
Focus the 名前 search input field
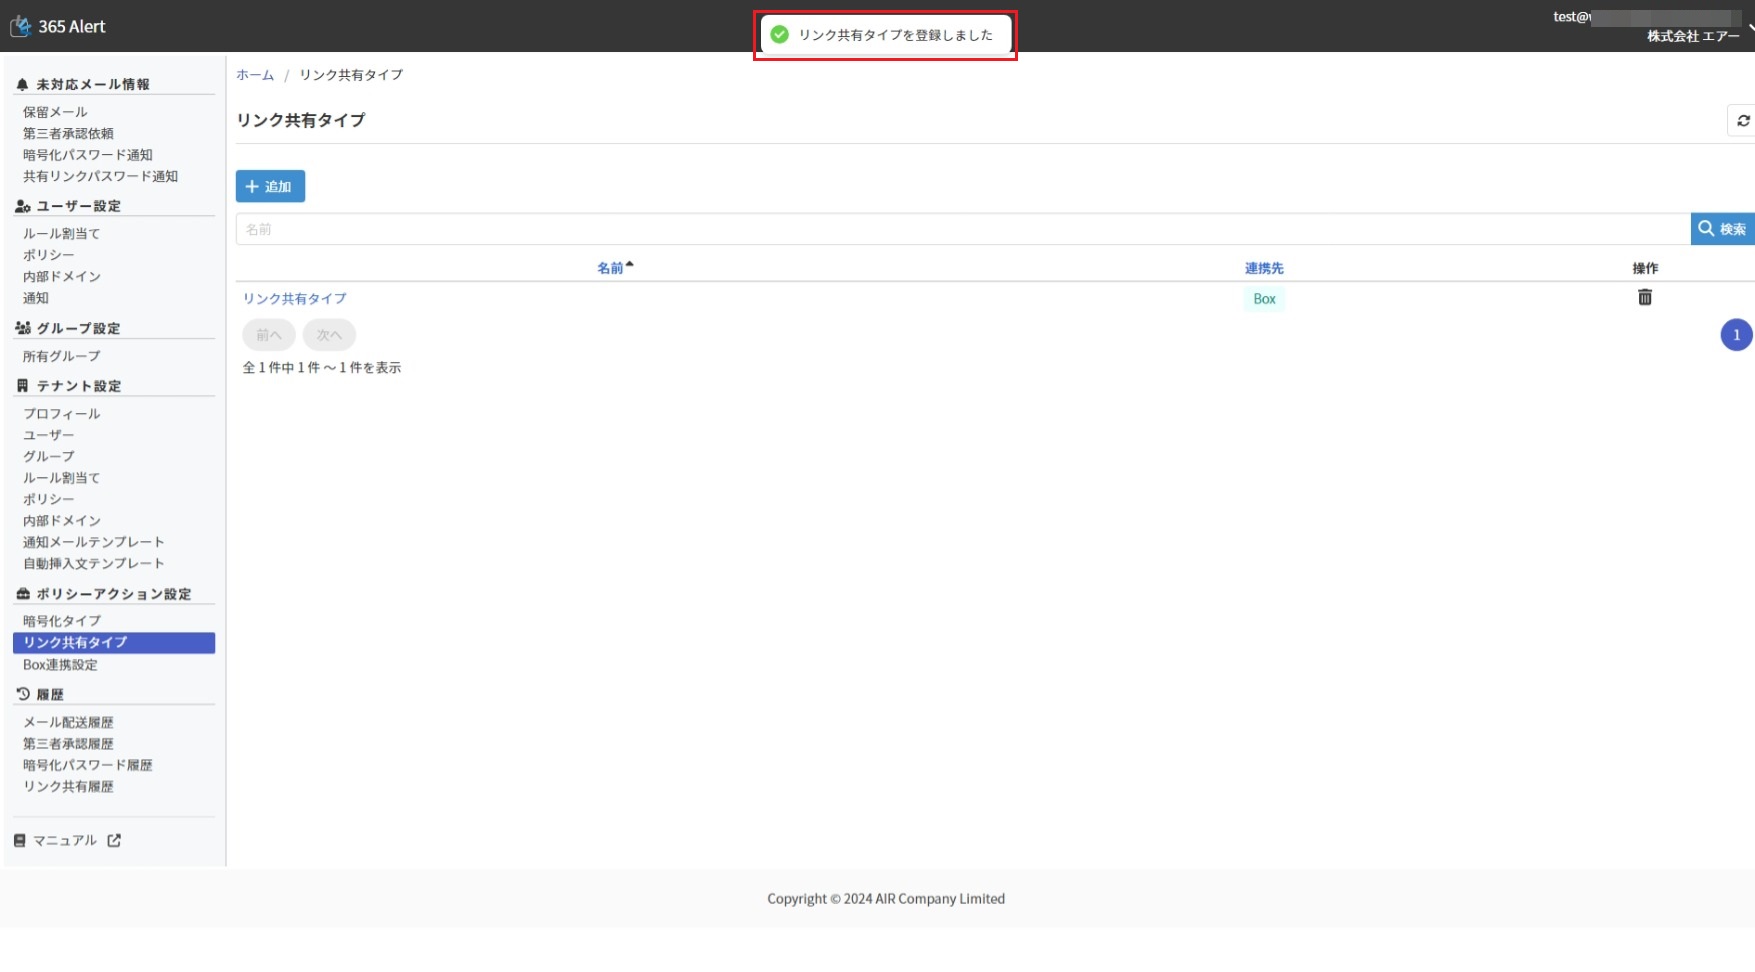pyautogui.click(x=960, y=229)
